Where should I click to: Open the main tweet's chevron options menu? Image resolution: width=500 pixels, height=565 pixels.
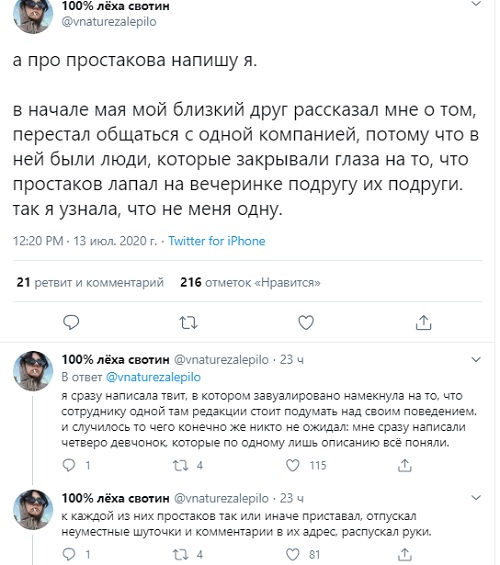(476, 4)
